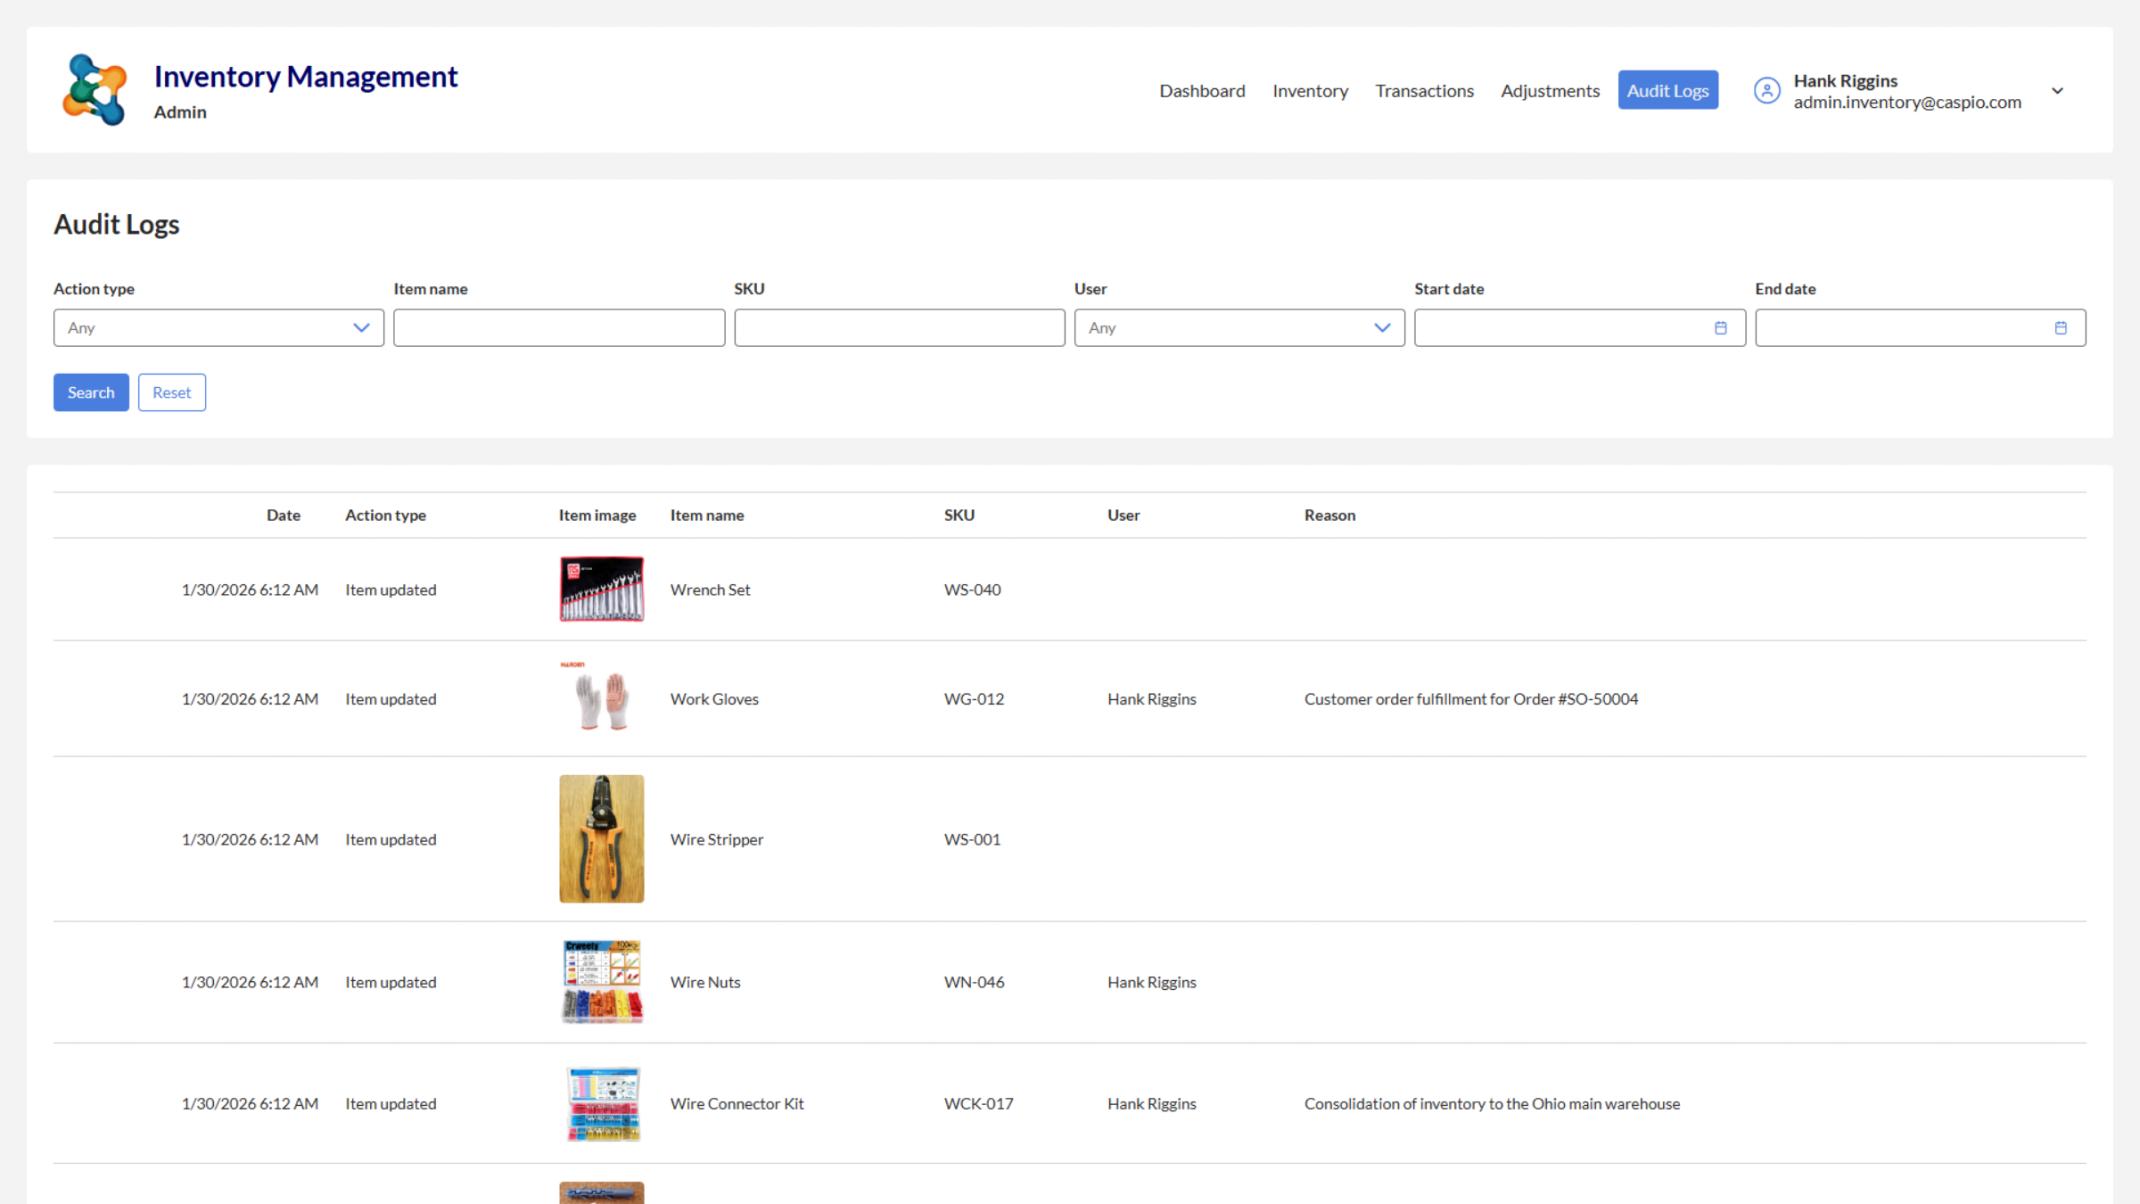Click the Reset button
This screenshot has width=2140, height=1204.
[x=171, y=392]
